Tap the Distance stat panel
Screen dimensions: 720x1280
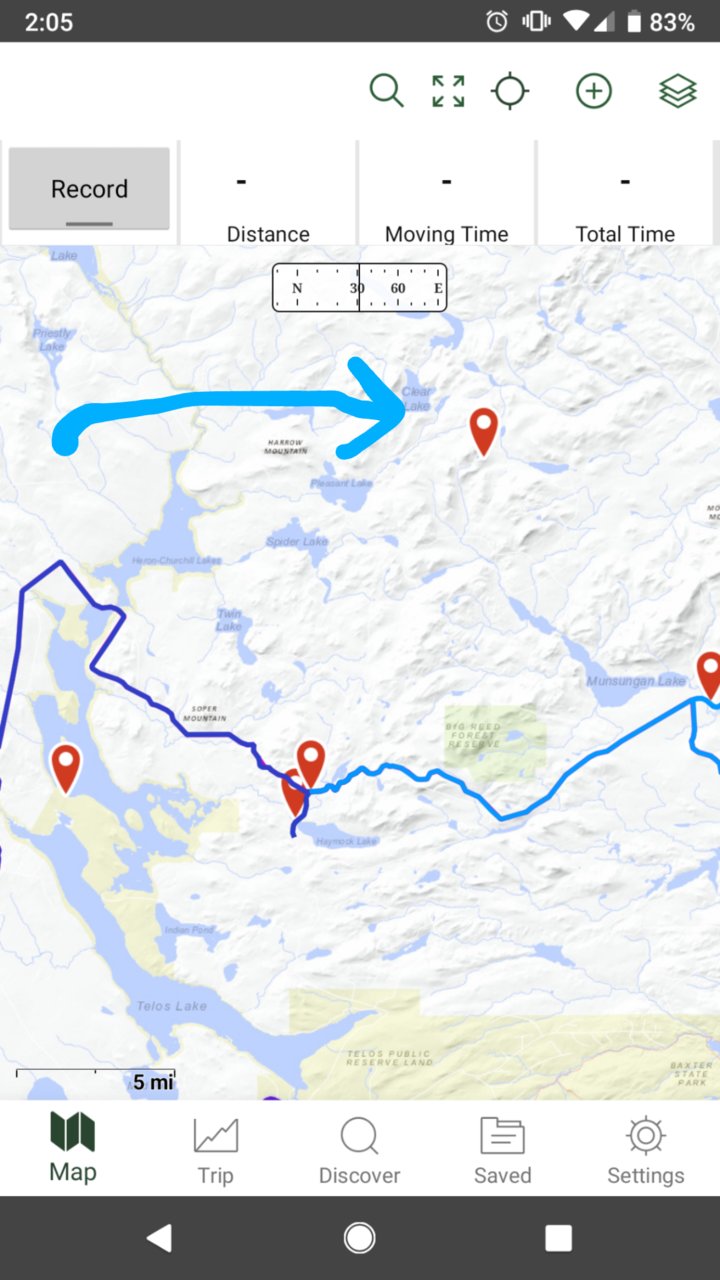[x=268, y=194]
